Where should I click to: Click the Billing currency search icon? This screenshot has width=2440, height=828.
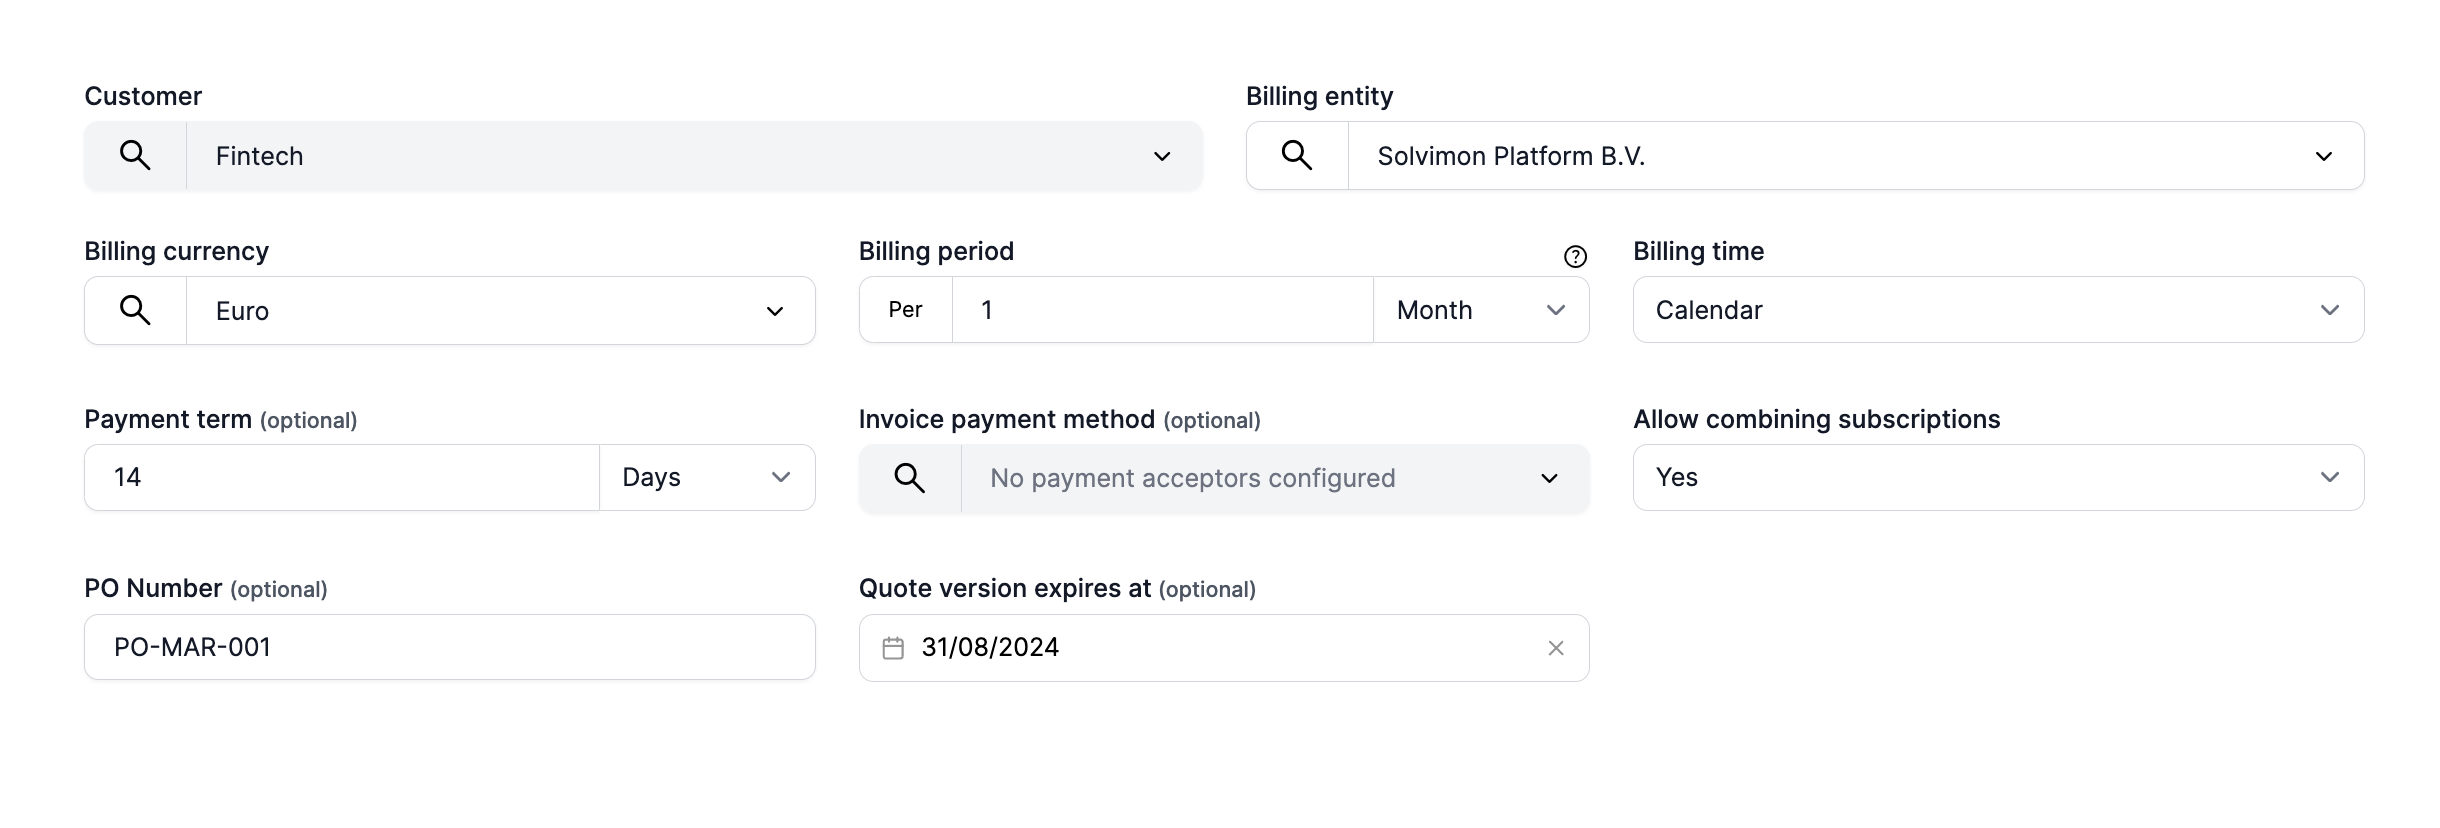[135, 311]
